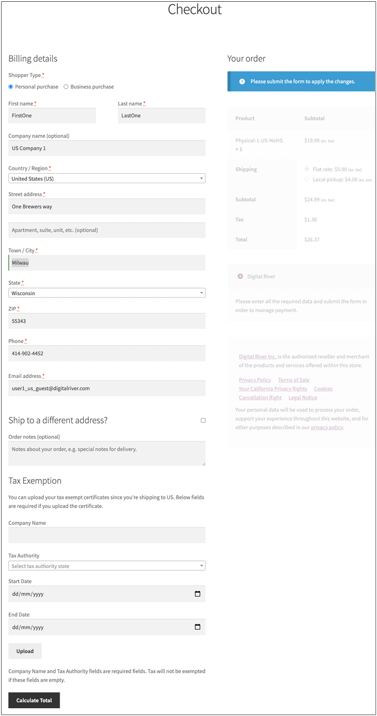Select the Personal purchase radio button

[11, 87]
